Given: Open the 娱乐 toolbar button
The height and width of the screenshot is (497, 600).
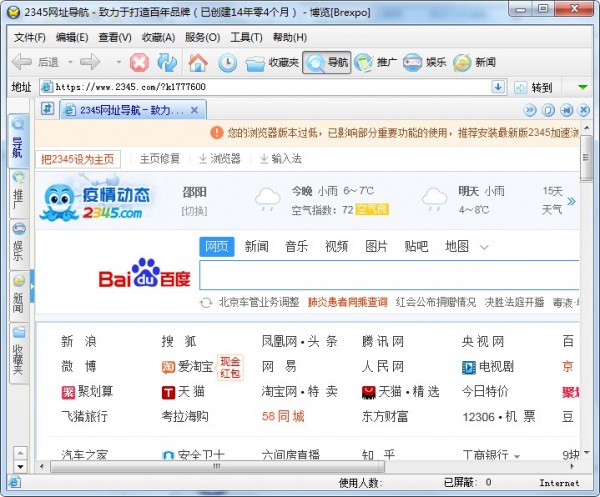Looking at the screenshot, I should click(425, 62).
